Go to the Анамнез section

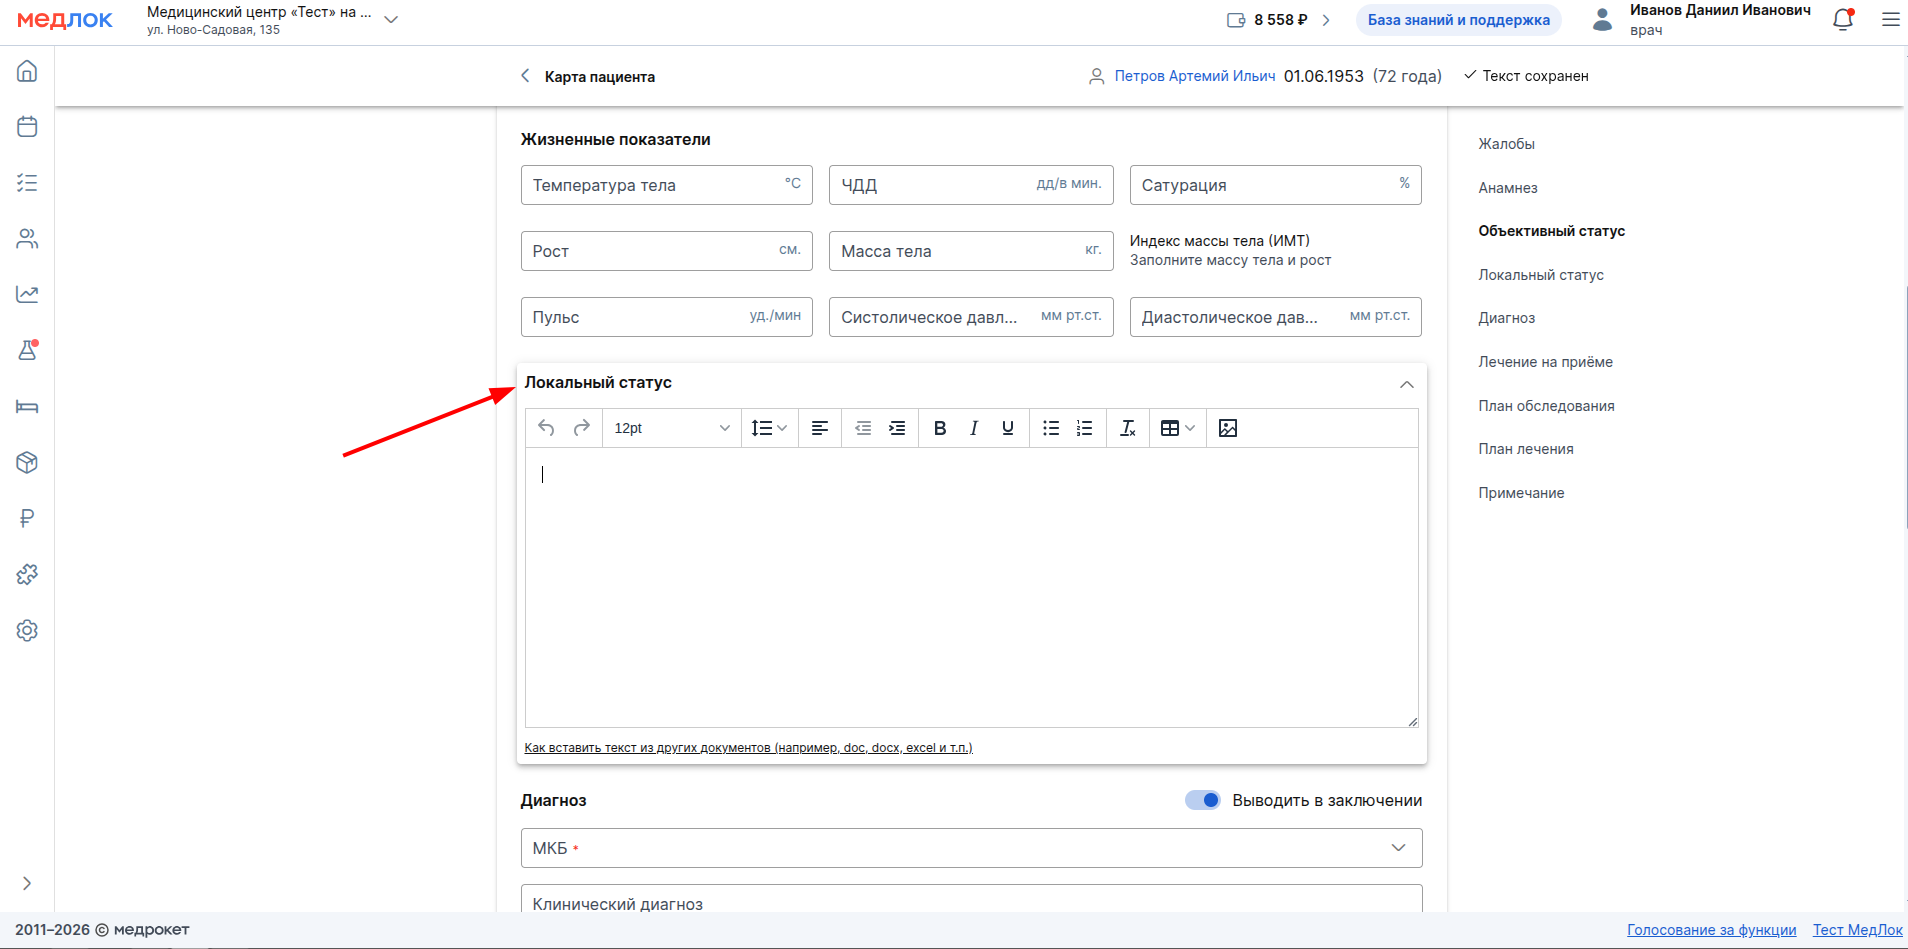click(x=1507, y=188)
